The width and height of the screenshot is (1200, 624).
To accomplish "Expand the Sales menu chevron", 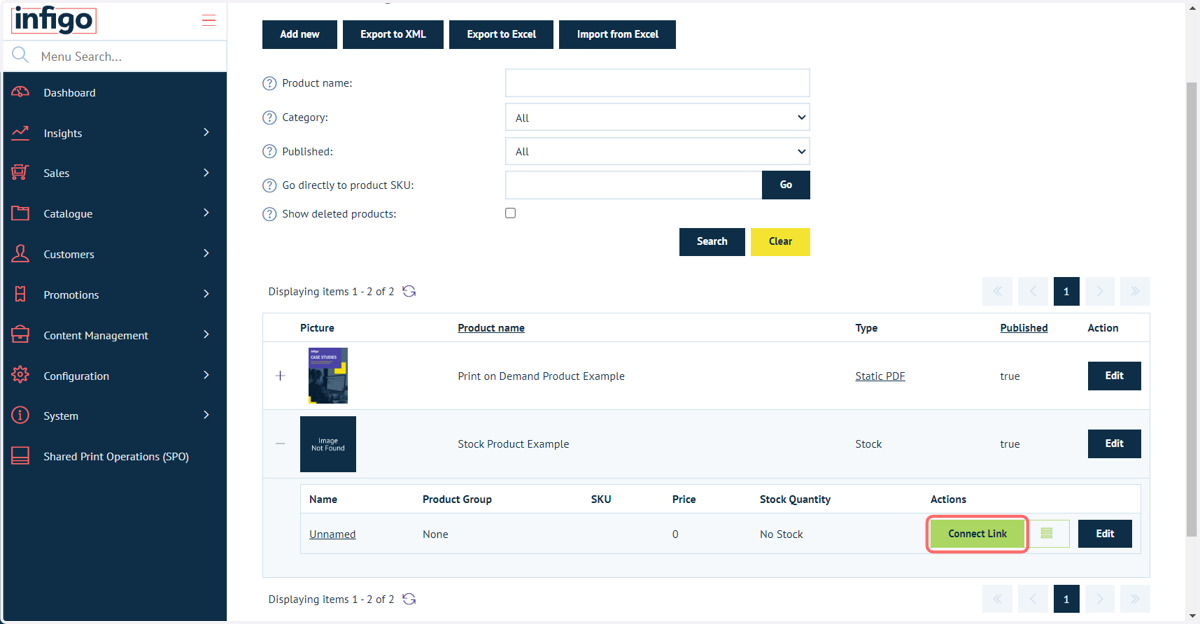I will pyautogui.click(x=206, y=173).
